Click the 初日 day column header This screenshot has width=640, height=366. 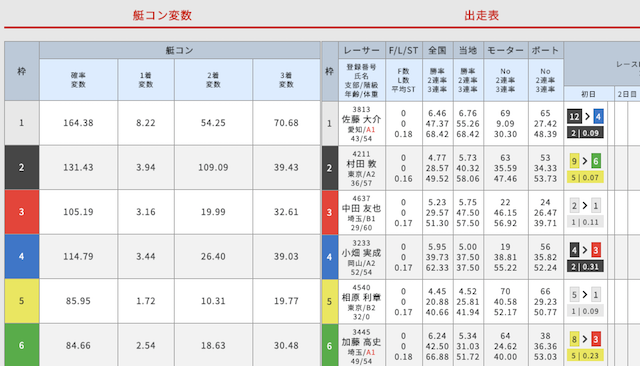(x=589, y=94)
